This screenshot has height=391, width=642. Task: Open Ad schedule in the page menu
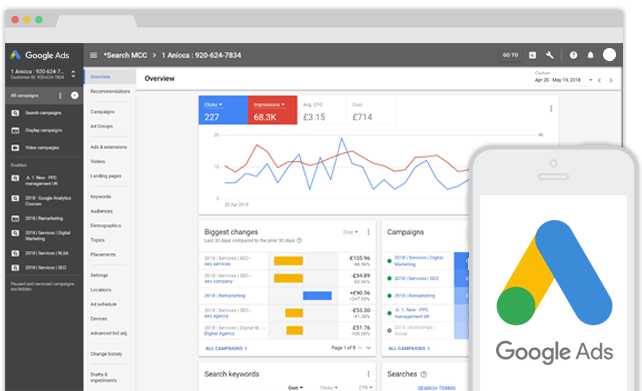(103, 304)
